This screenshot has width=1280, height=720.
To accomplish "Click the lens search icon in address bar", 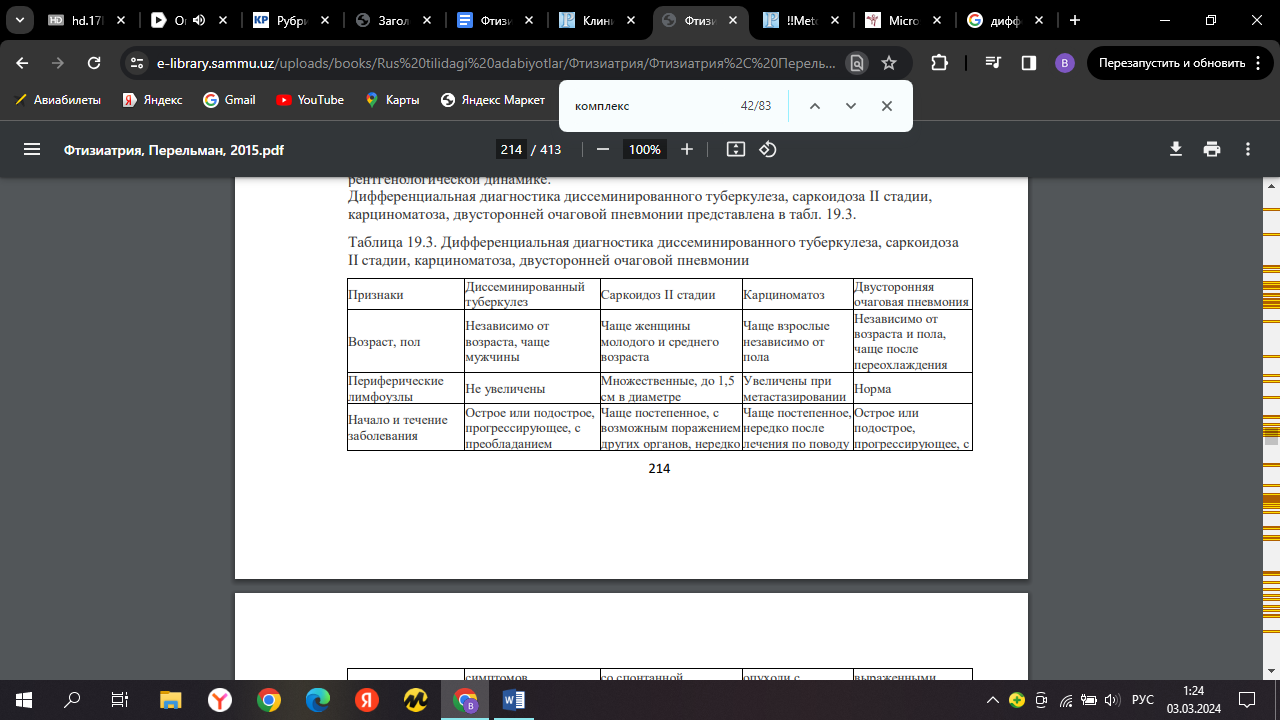I will [x=857, y=63].
